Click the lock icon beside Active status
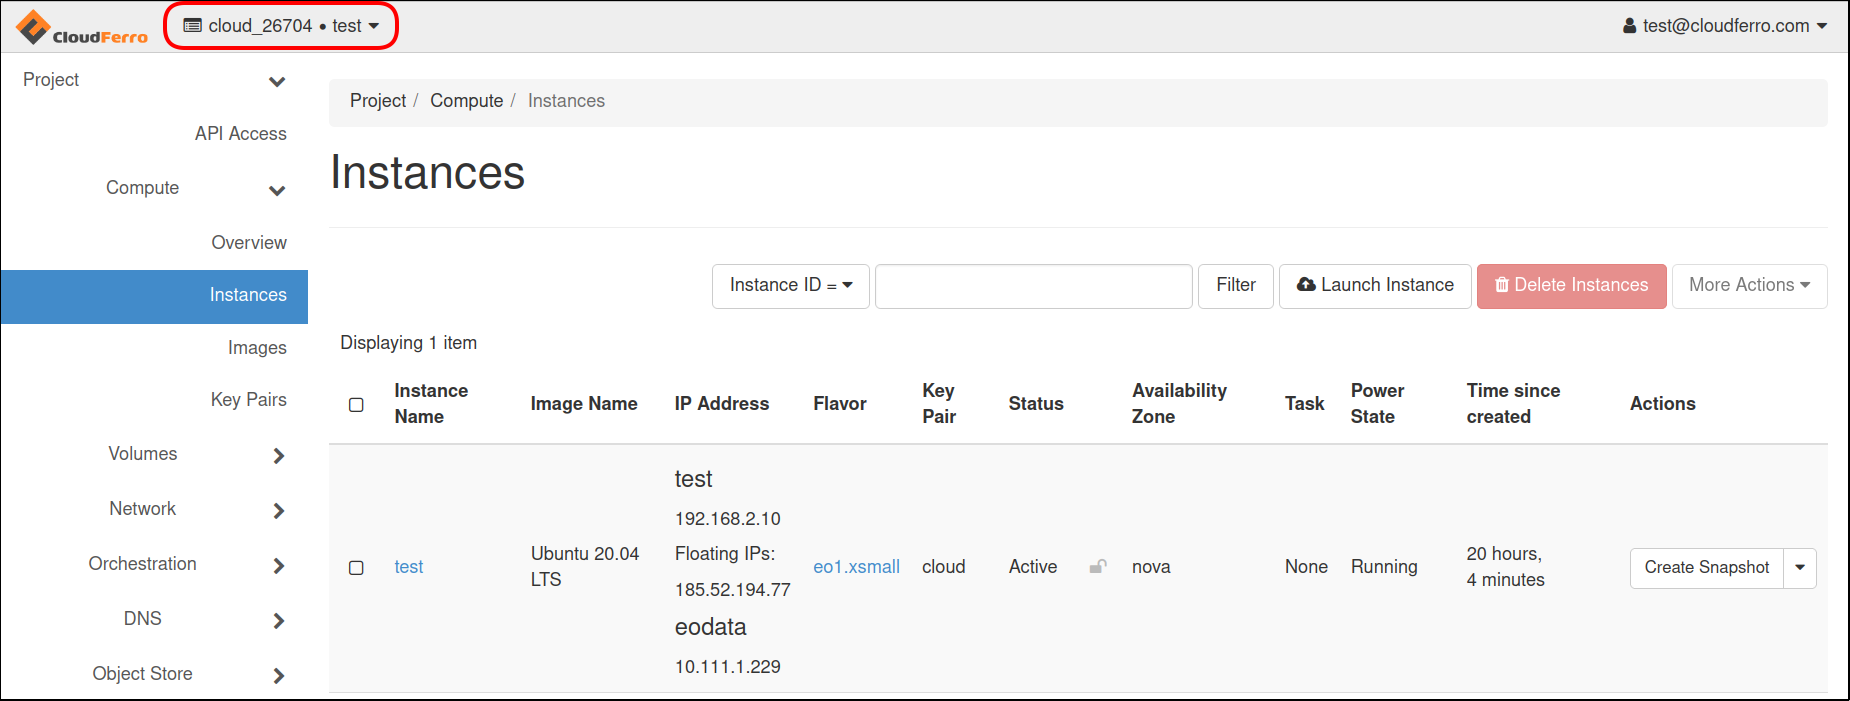The width and height of the screenshot is (1850, 701). [1097, 566]
